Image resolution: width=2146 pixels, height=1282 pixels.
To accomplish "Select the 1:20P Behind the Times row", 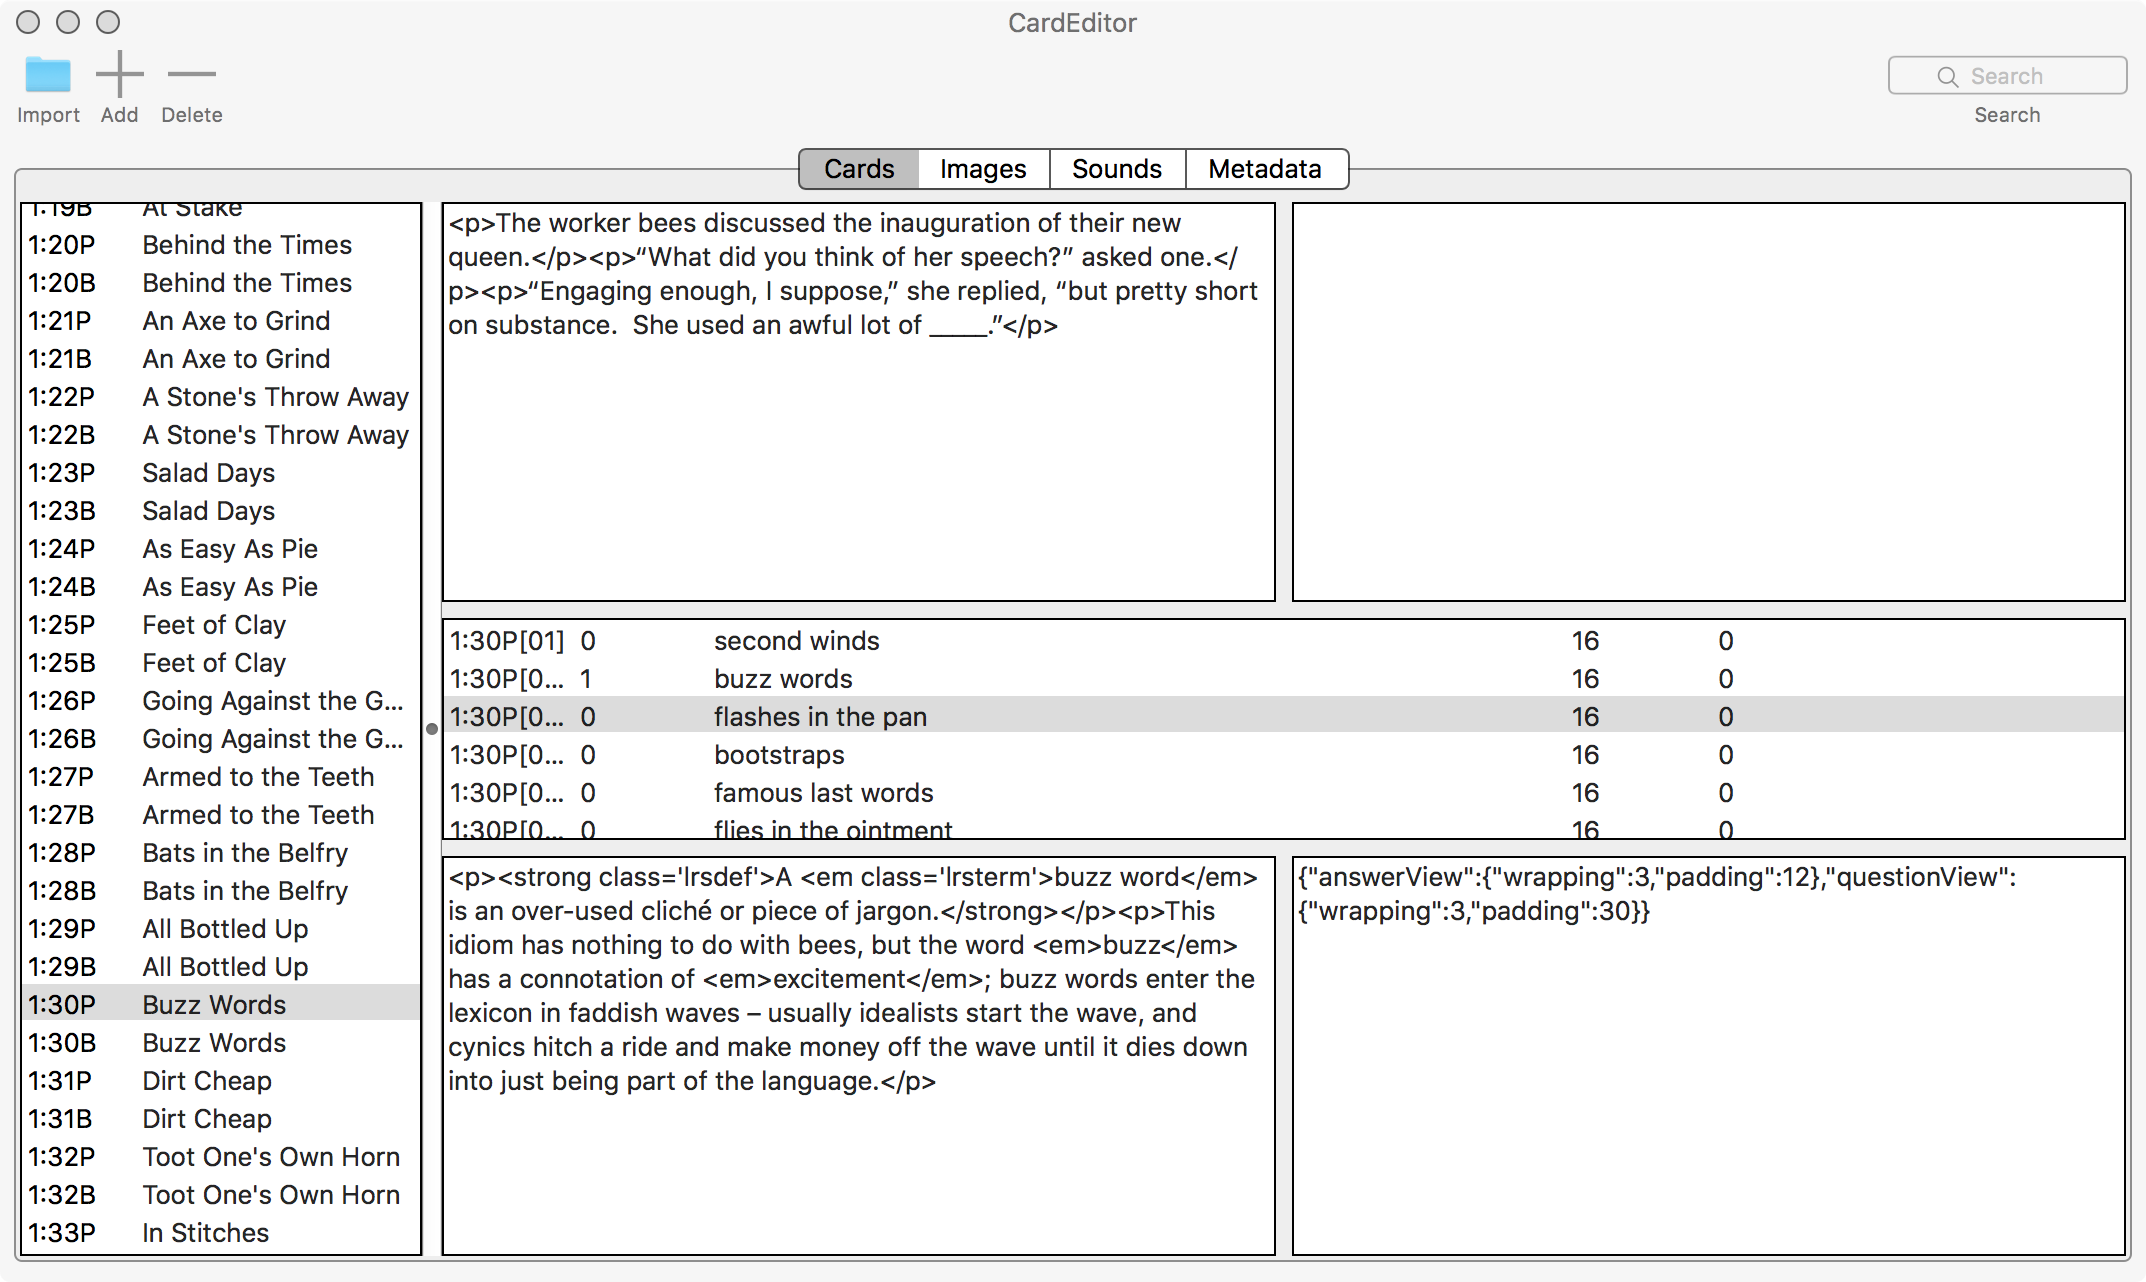I will [221, 245].
